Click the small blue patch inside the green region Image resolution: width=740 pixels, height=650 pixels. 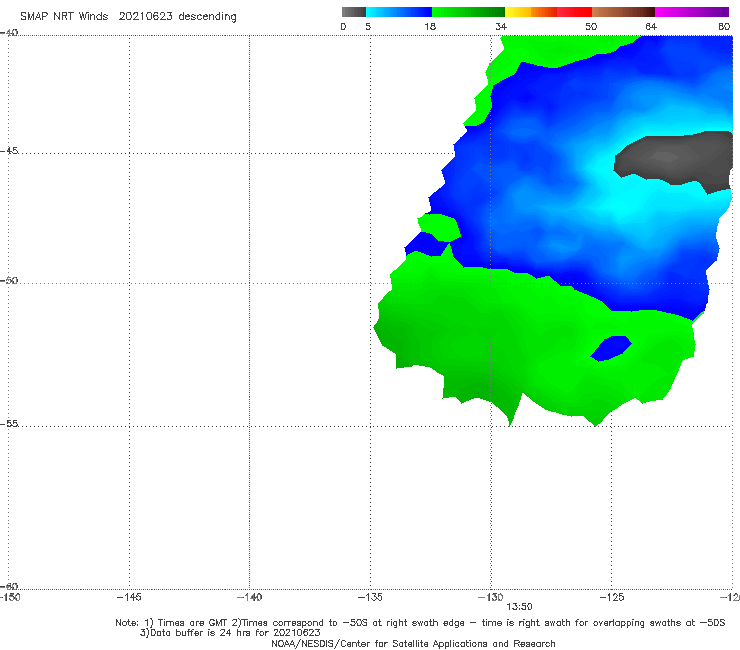coord(611,348)
